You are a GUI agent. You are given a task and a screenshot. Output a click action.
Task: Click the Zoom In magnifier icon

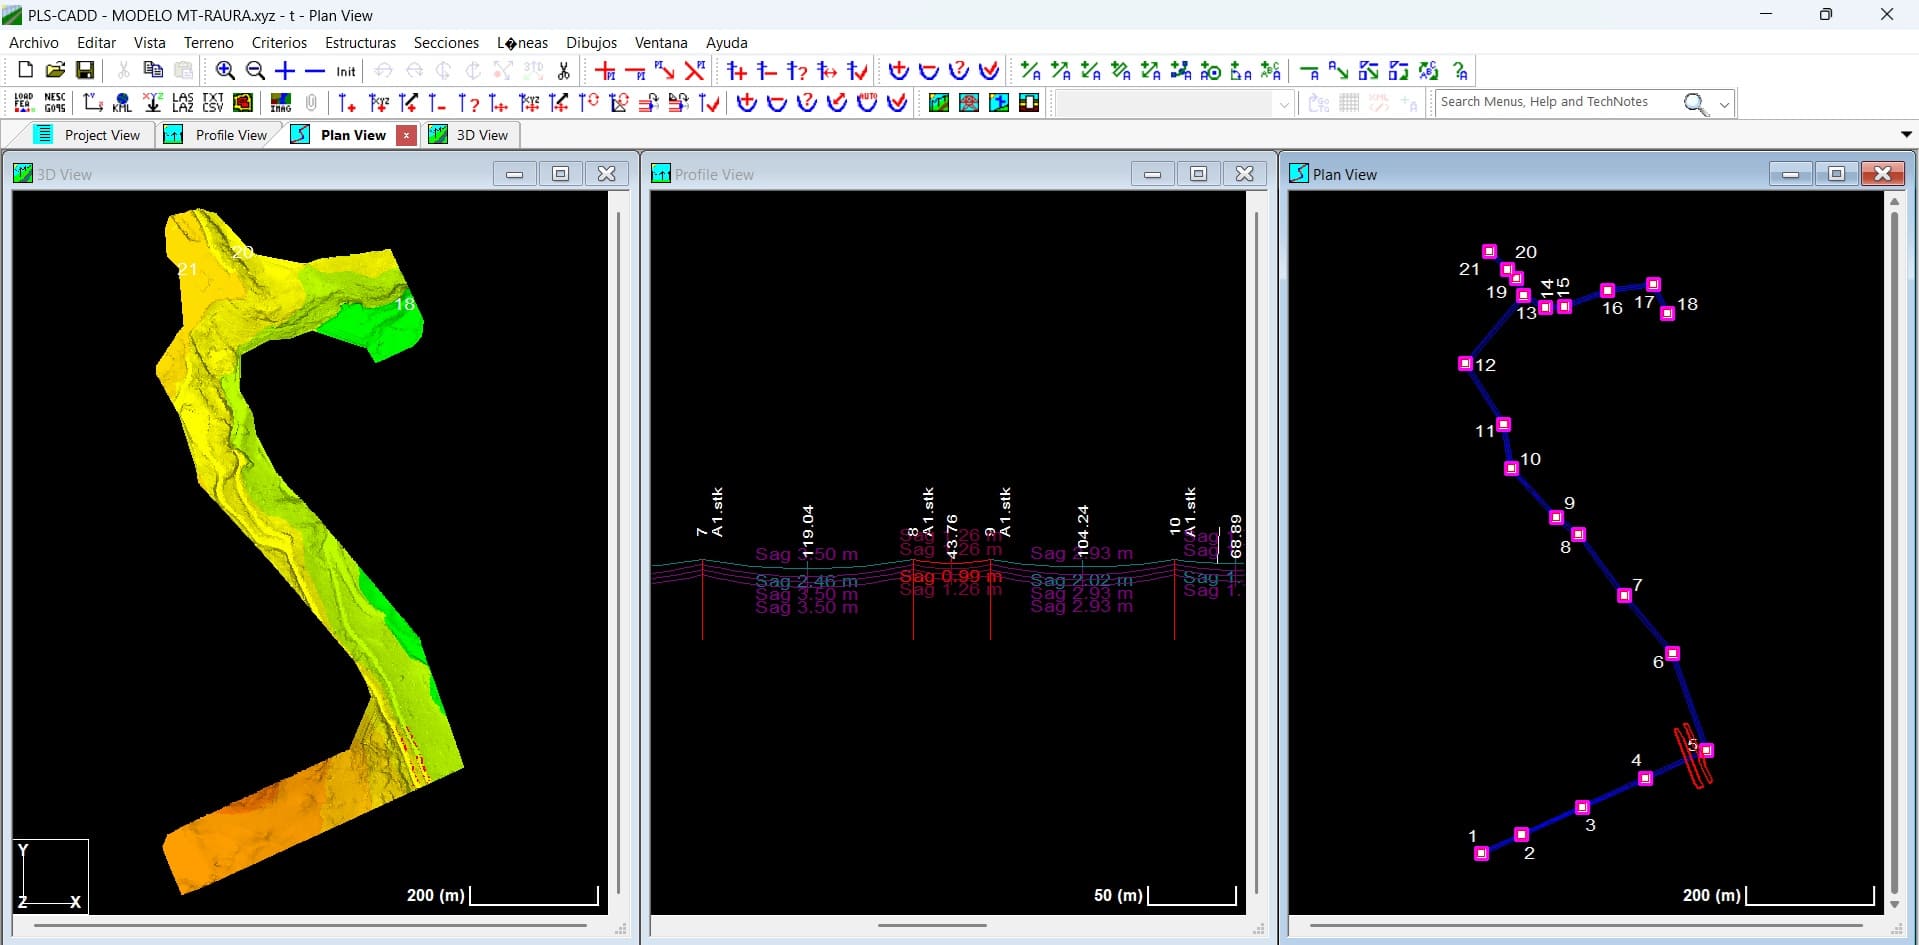[x=225, y=71]
